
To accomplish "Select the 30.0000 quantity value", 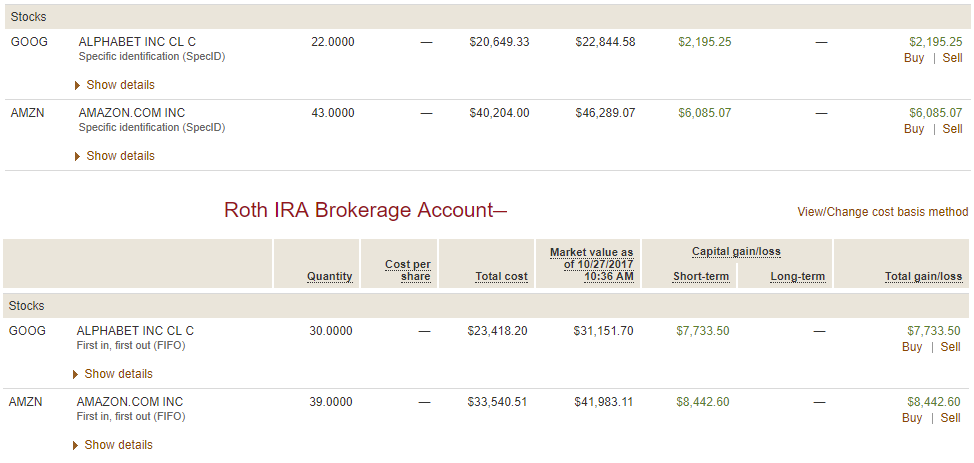I will 331,331.
